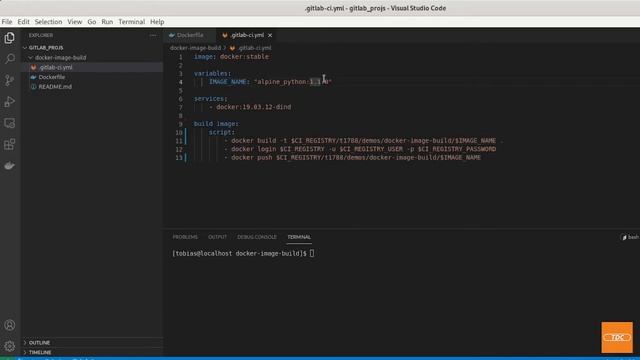Screen dimensions: 640x360
Task: Open the Go menu
Action: (92, 22)
